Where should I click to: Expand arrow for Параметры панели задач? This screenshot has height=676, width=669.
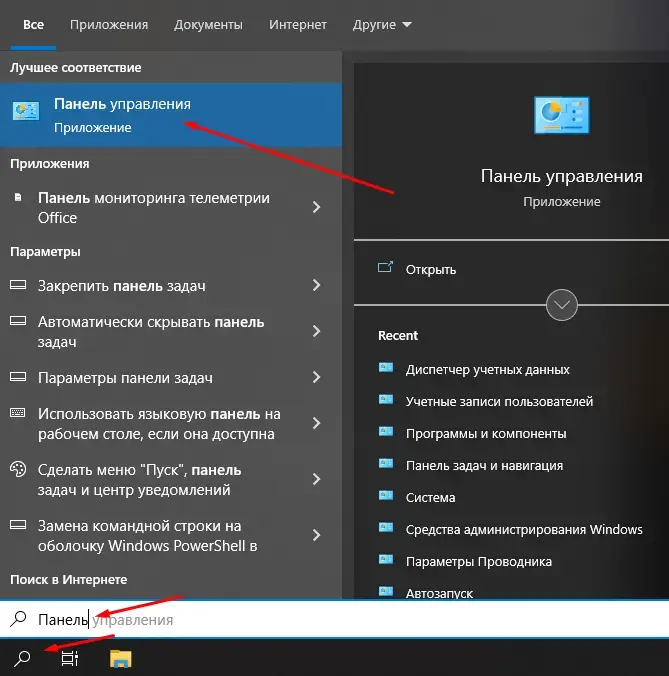[317, 377]
